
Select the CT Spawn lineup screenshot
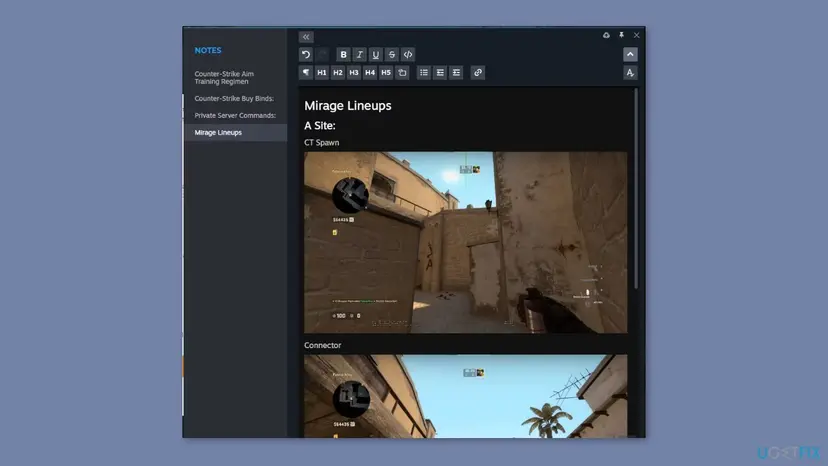(465, 243)
